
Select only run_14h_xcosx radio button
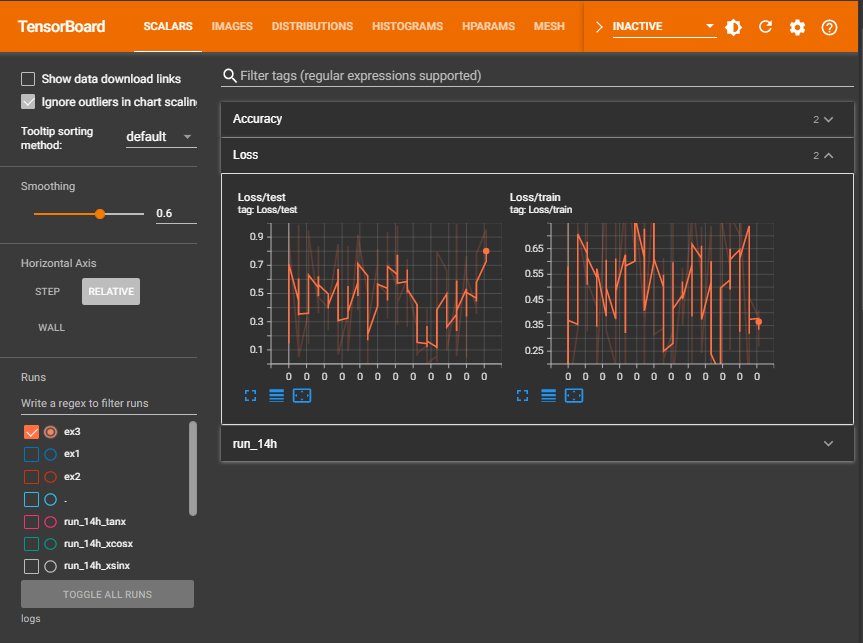click(51, 544)
